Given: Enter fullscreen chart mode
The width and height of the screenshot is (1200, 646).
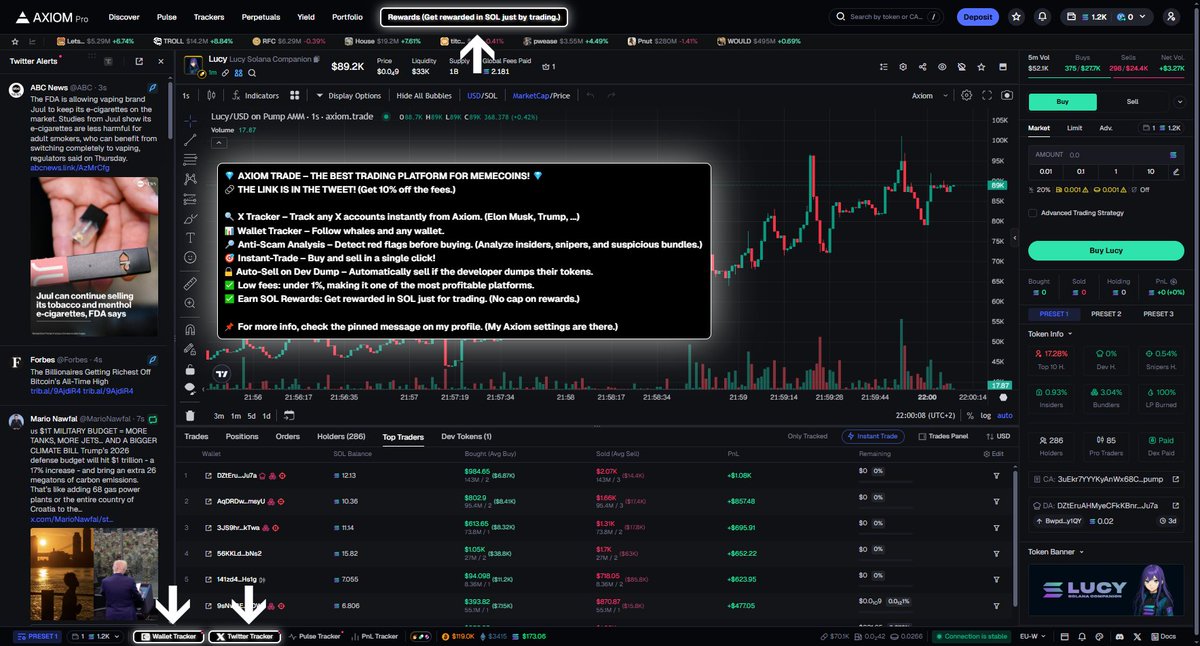Looking at the screenshot, I should pos(987,95).
